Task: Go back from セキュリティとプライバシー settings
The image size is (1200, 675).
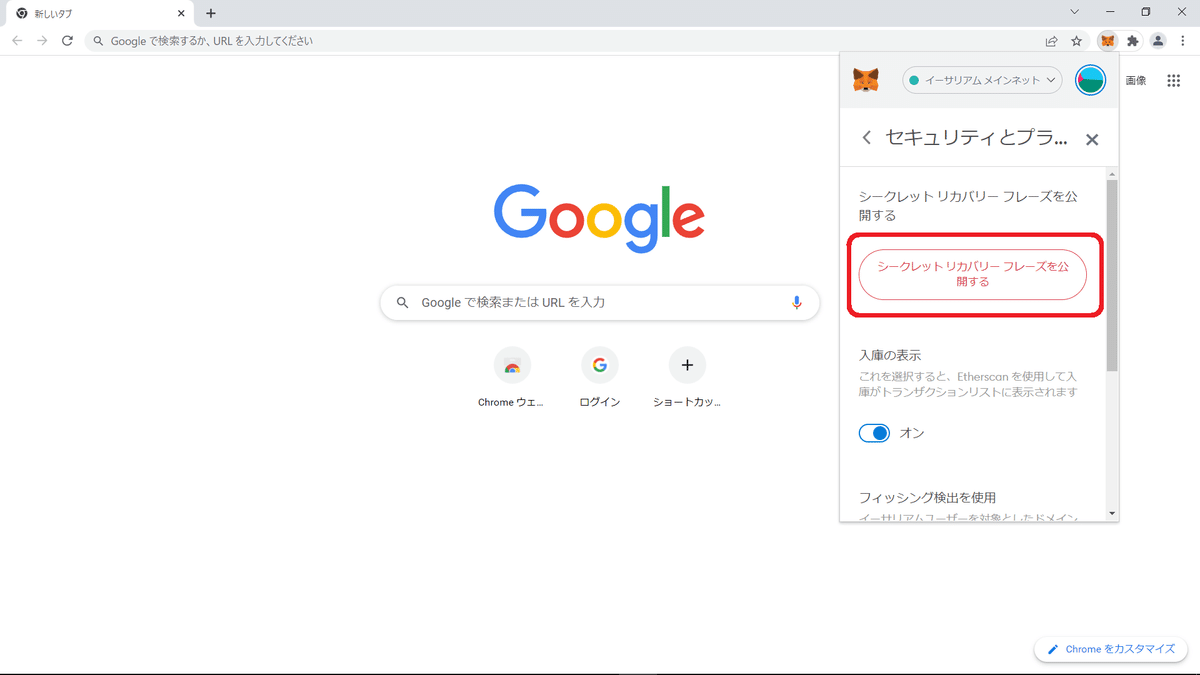Action: coord(867,138)
